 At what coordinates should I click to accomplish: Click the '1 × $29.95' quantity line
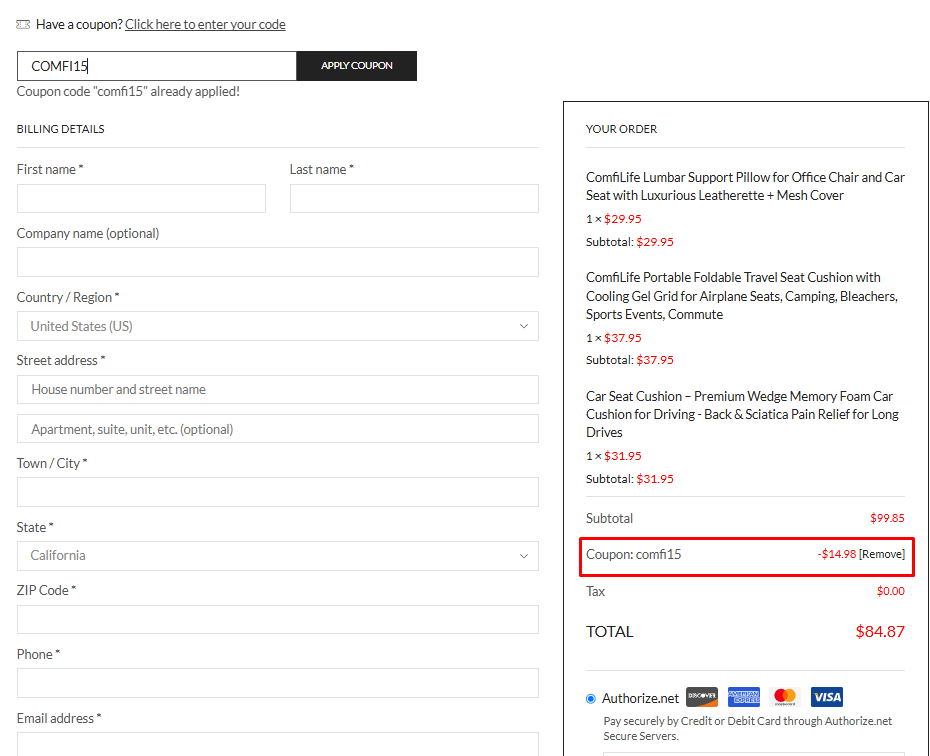[614, 219]
